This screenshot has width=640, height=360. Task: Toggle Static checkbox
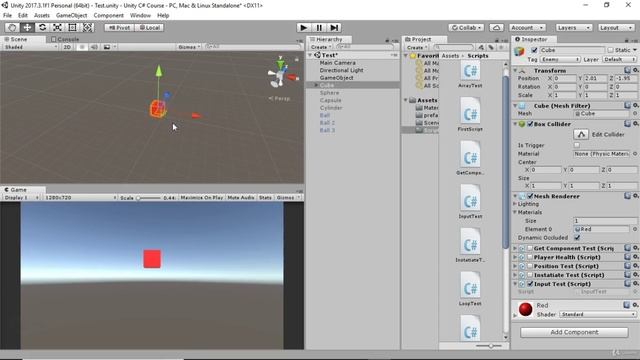(610, 50)
